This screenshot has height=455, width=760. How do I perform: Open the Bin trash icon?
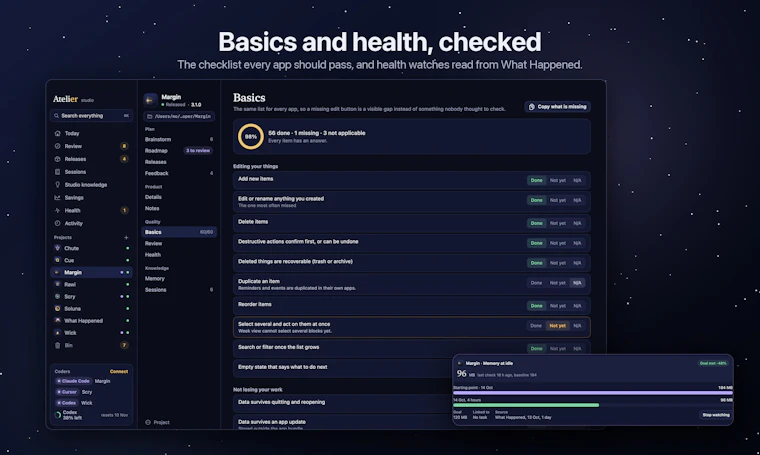(58, 345)
